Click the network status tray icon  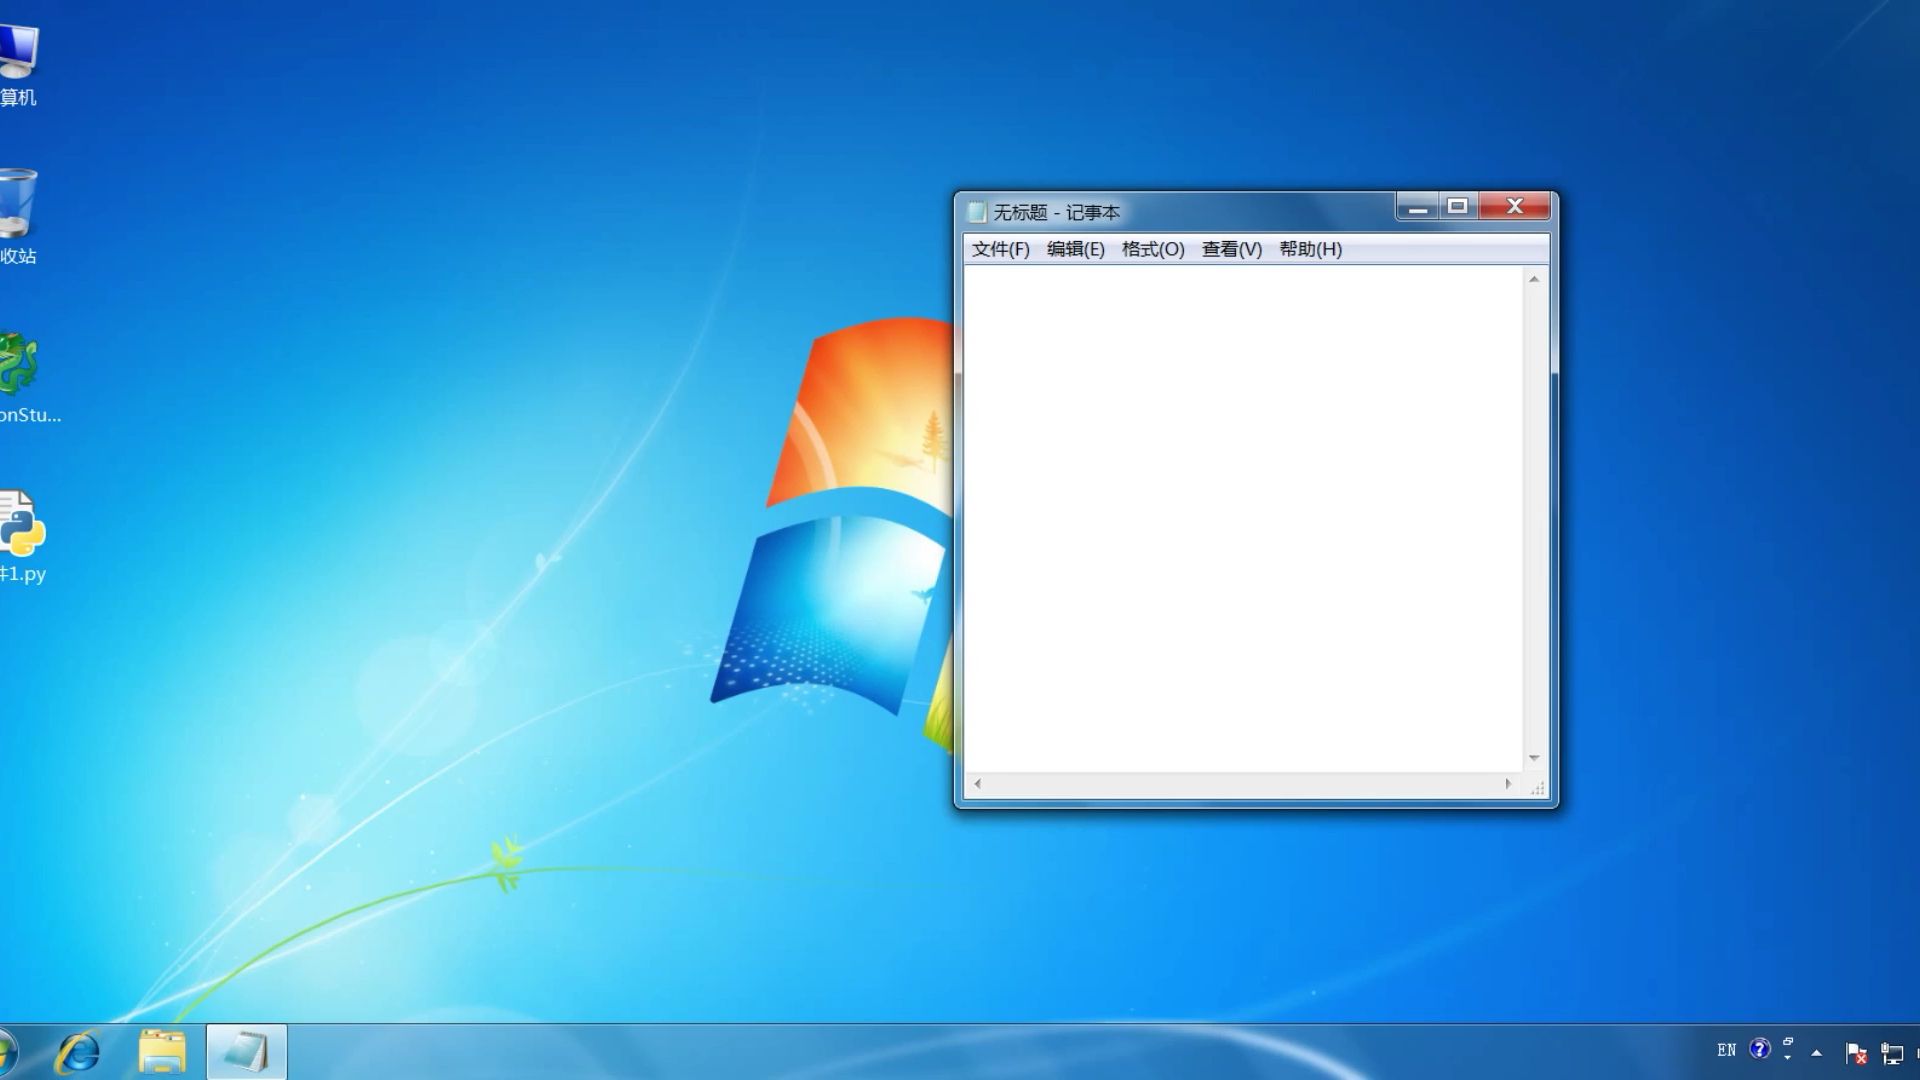click(x=1891, y=1052)
